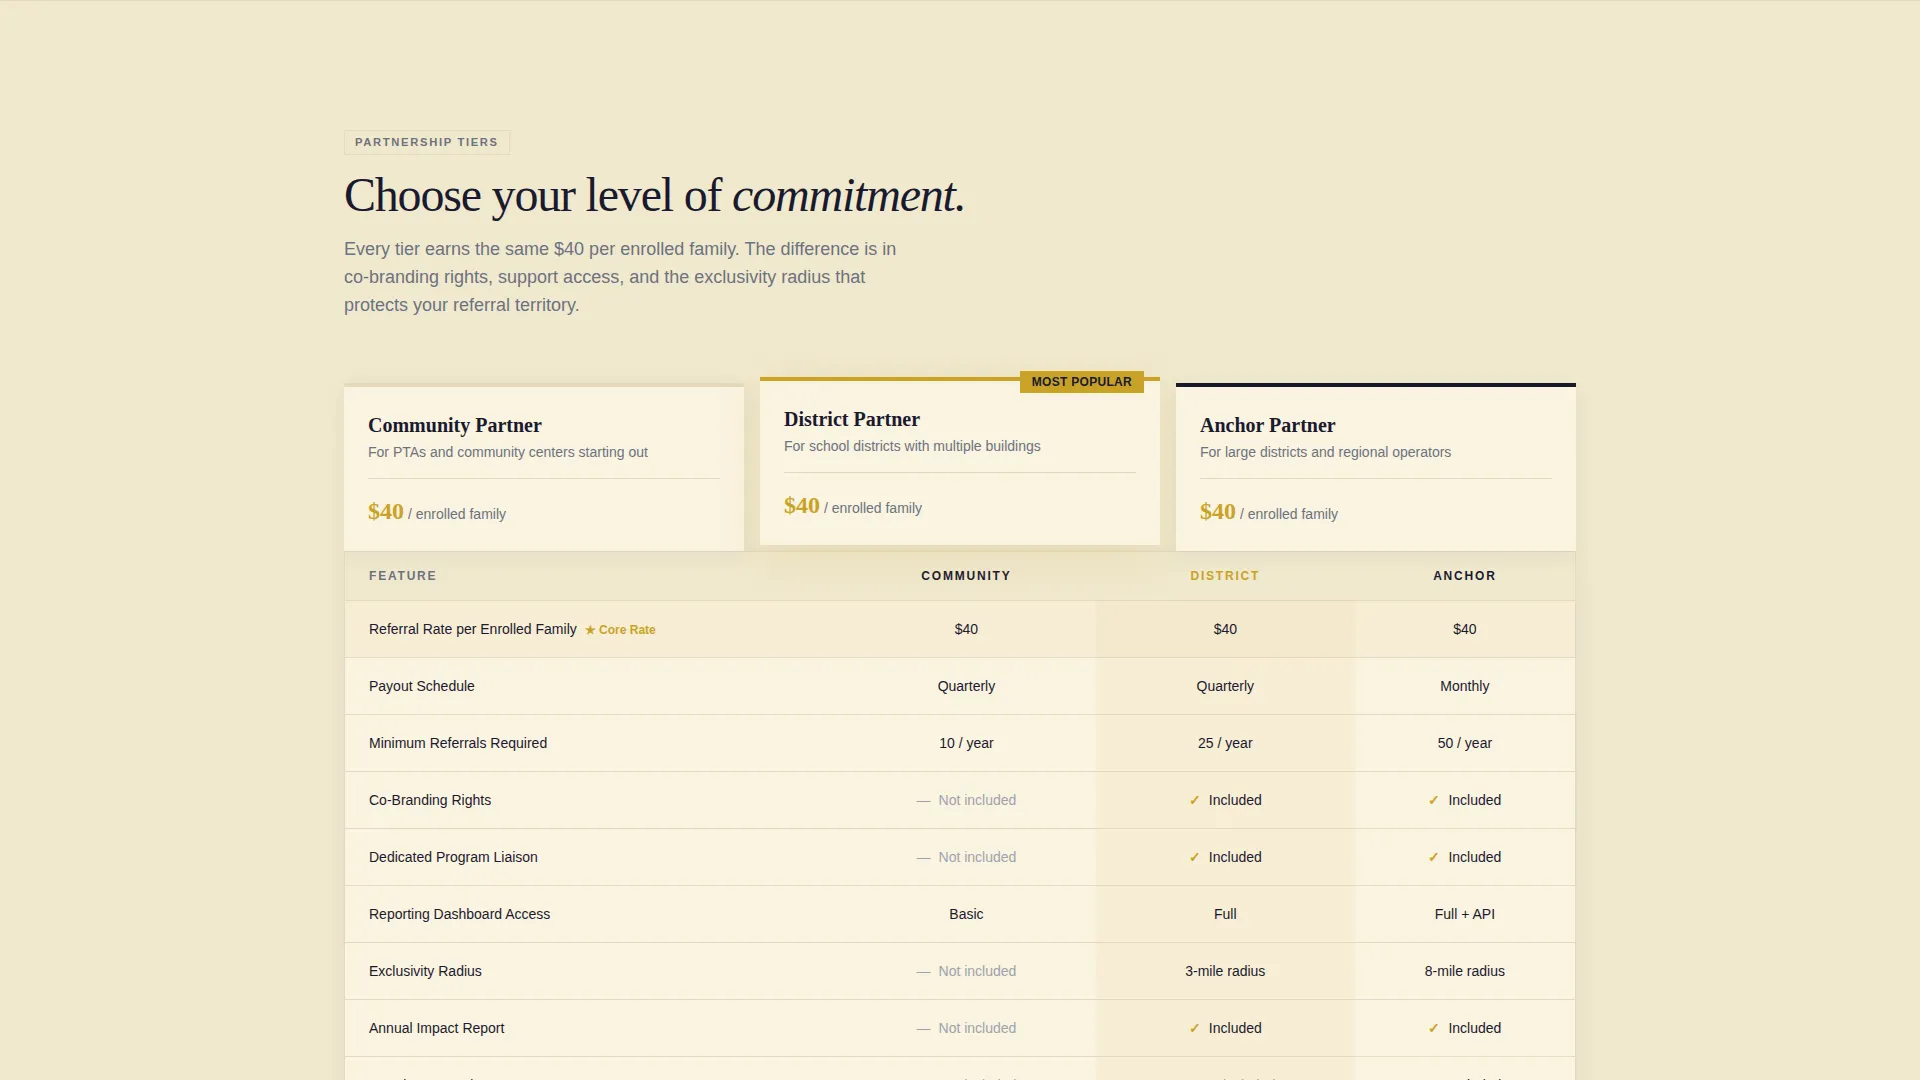Select the Community Partner card
1920x1080 pixels.
coord(544,467)
